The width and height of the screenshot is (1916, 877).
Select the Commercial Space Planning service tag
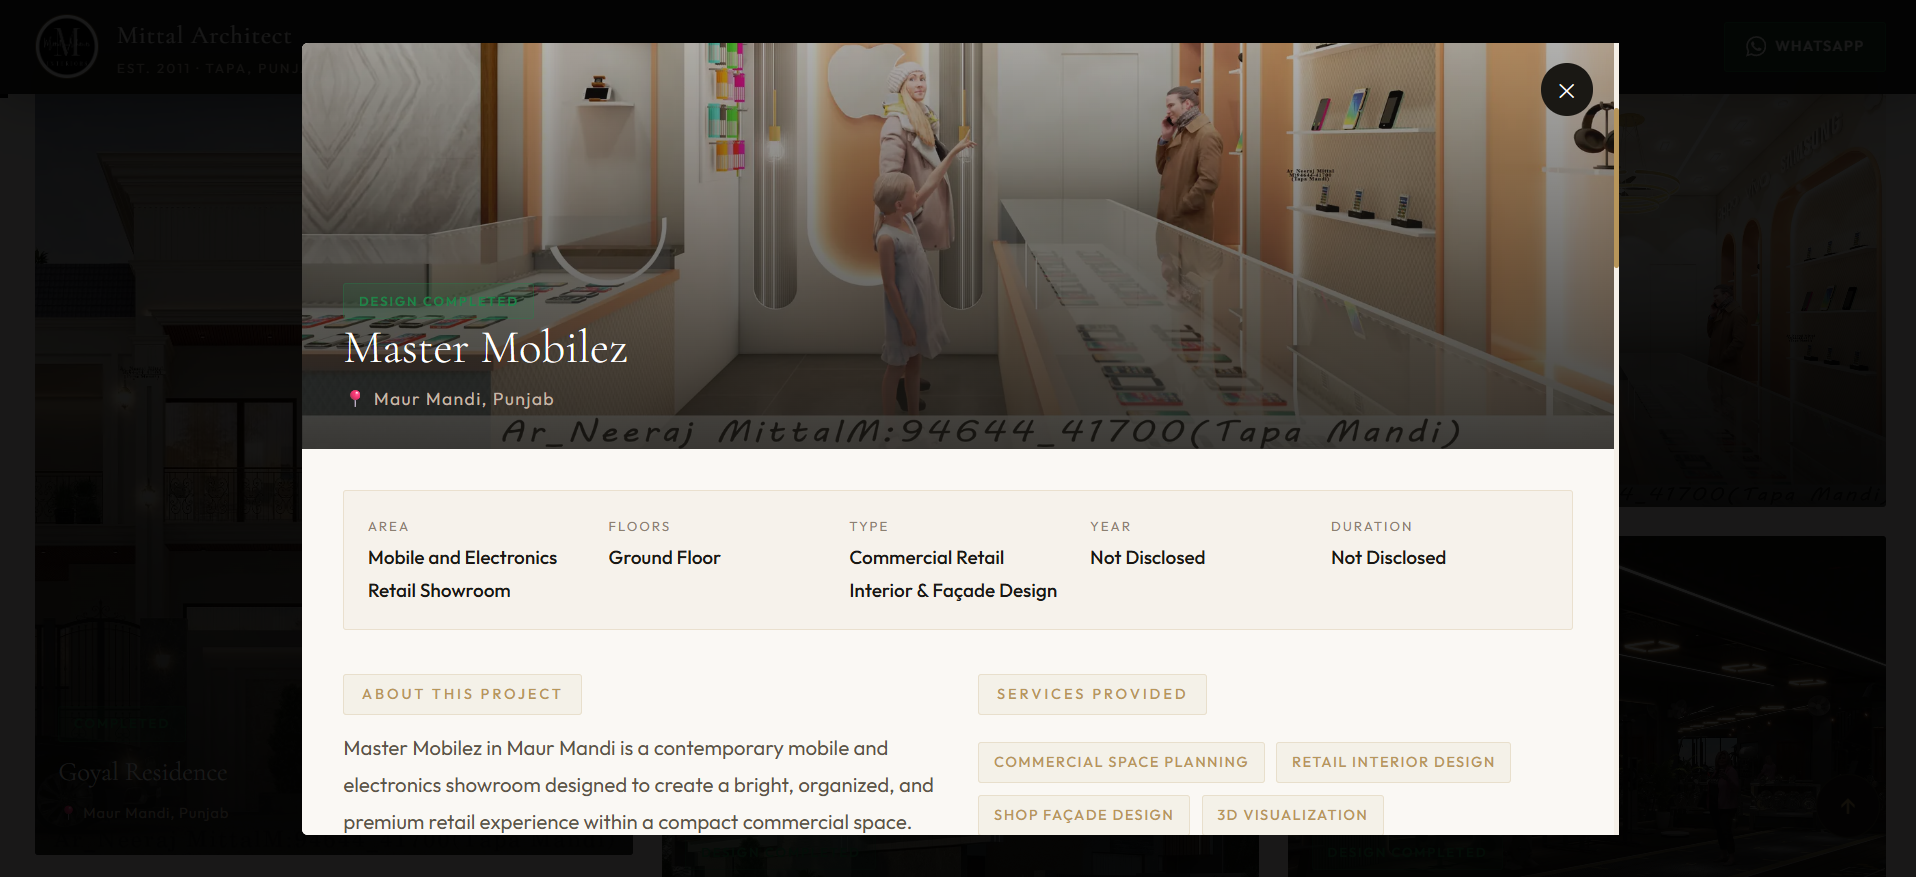(1121, 762)
